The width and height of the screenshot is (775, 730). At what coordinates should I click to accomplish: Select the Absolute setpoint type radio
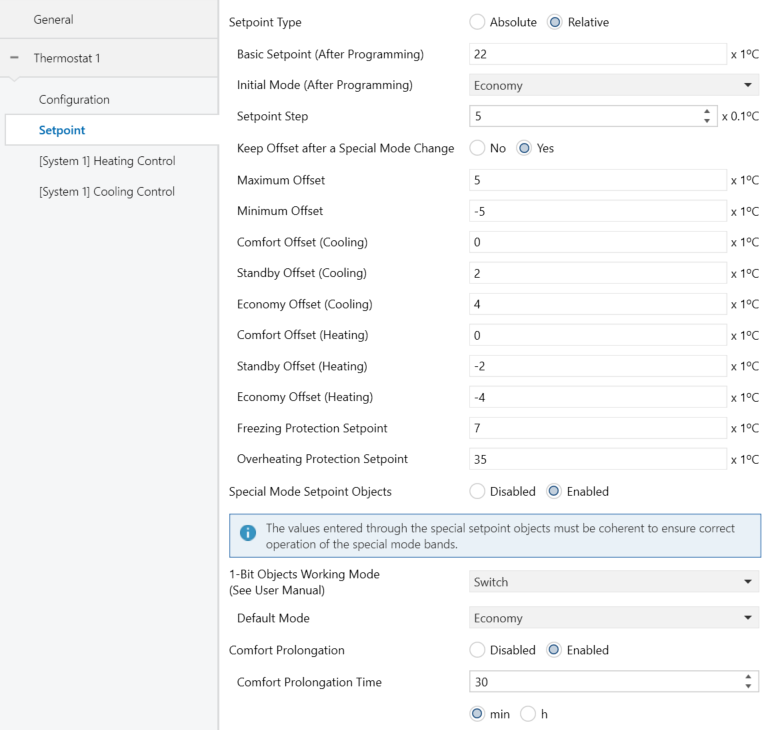(x=477, y=22)
